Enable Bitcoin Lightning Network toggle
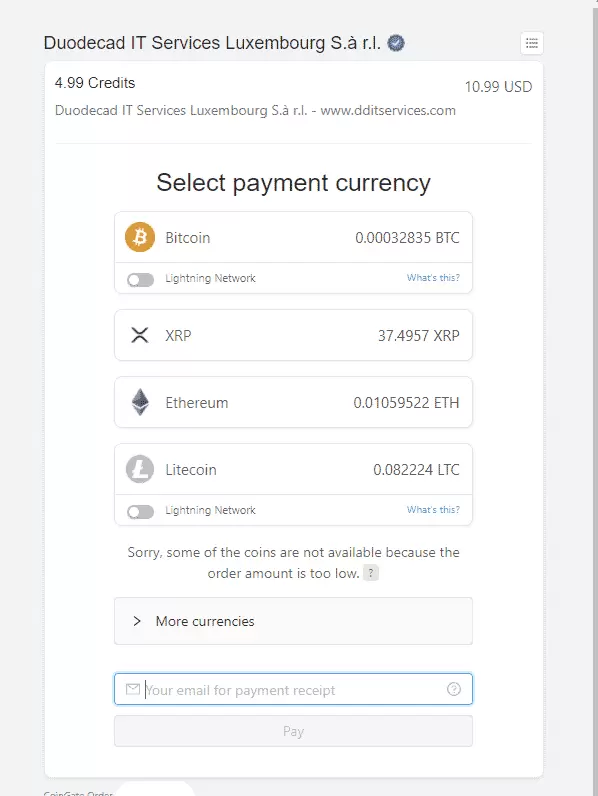This screenshot has height=796, width=598. click(141, 279)
